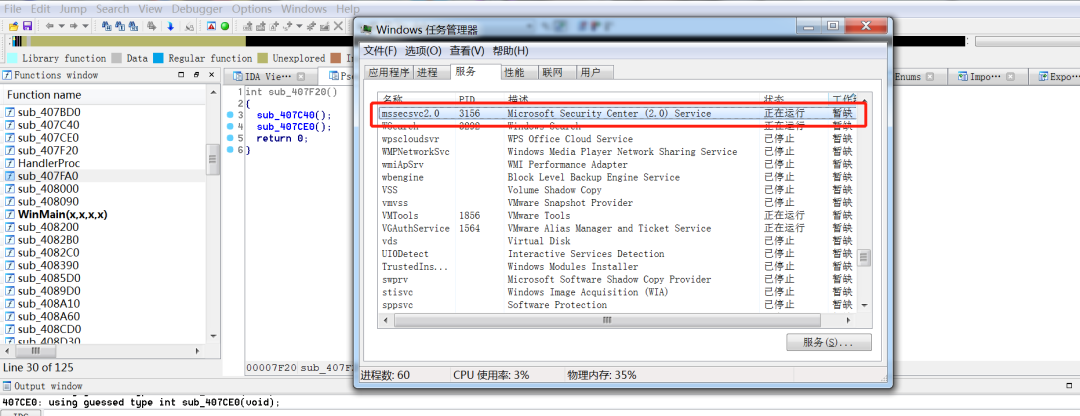
Task: Toggle breakpoint dot on return 0 line
Action: [x=230, y=138]
